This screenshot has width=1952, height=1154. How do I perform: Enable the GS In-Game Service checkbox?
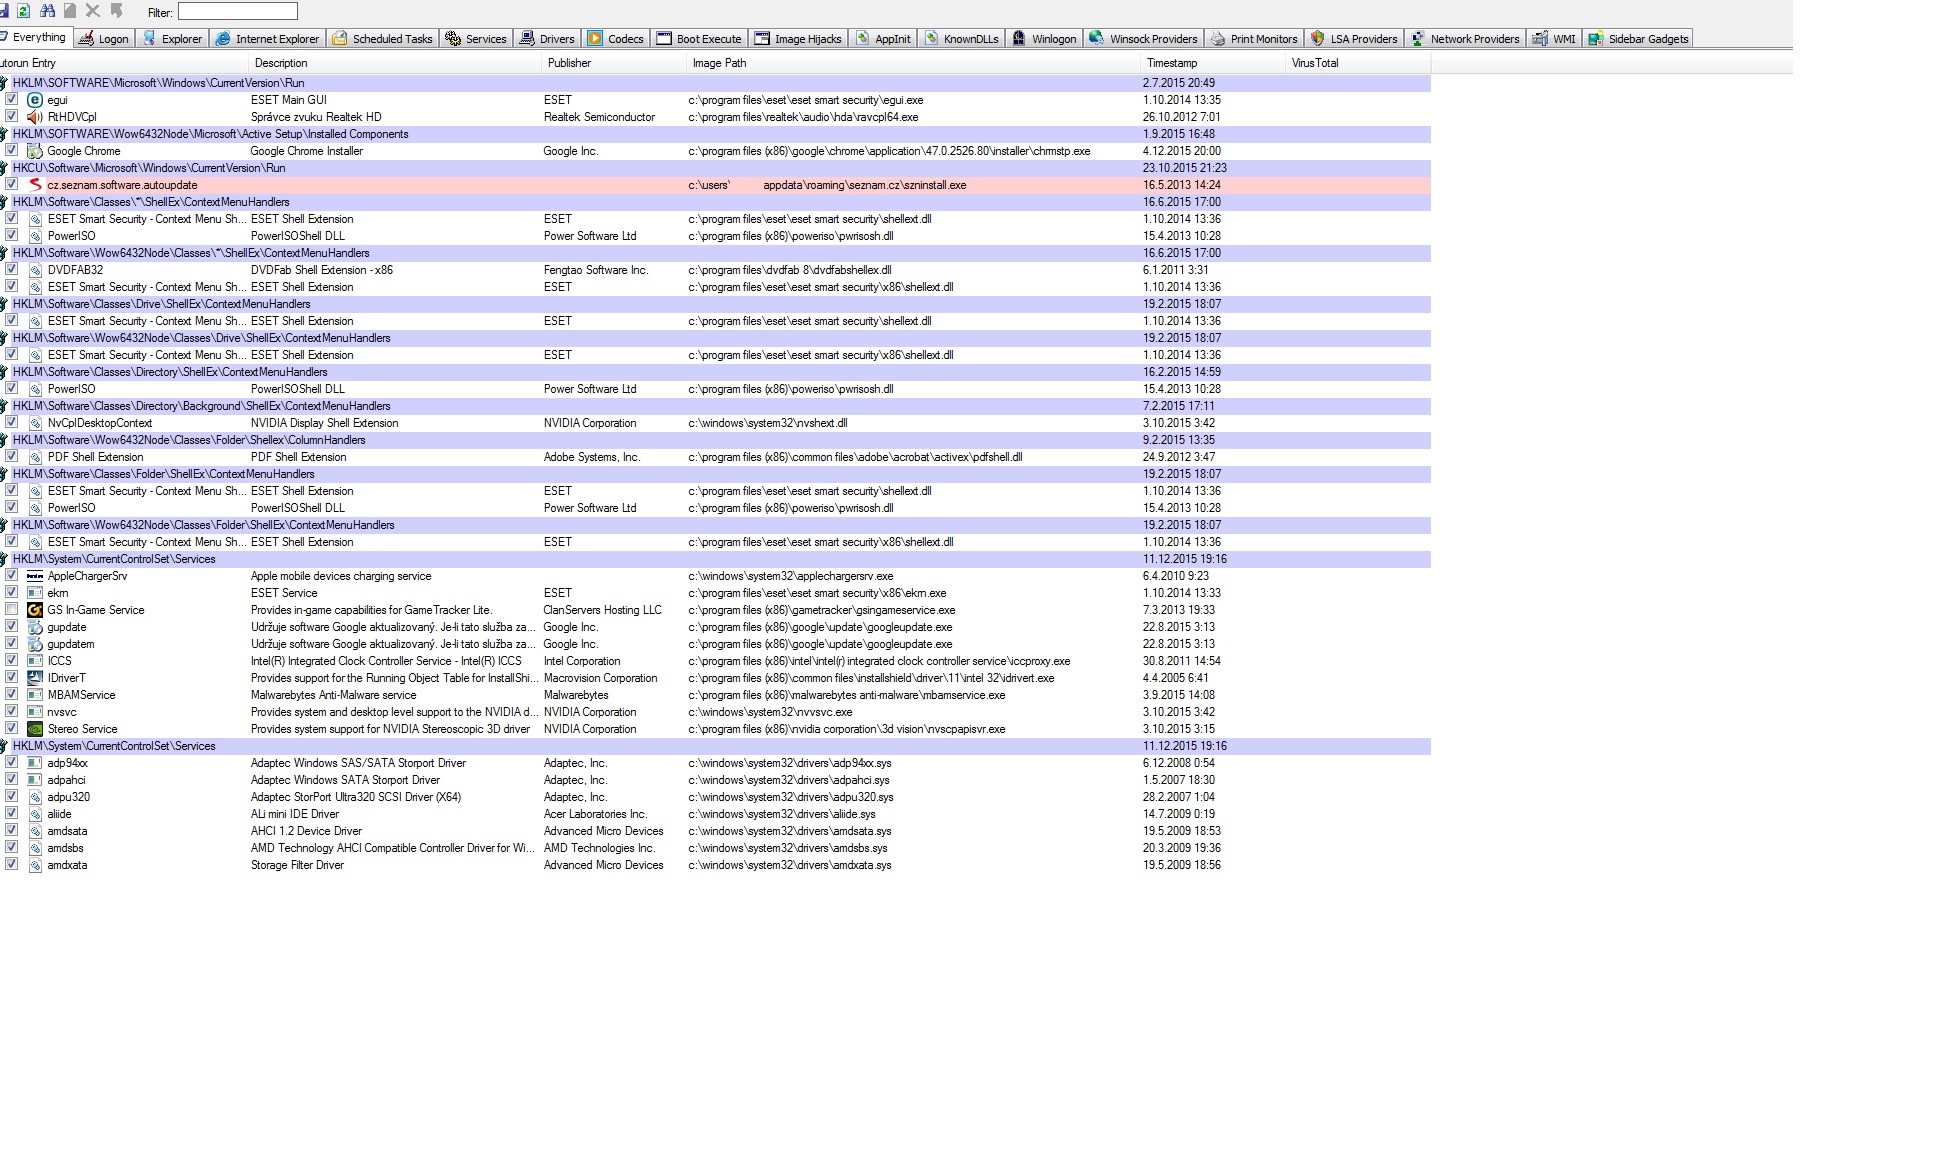point(12,610)
